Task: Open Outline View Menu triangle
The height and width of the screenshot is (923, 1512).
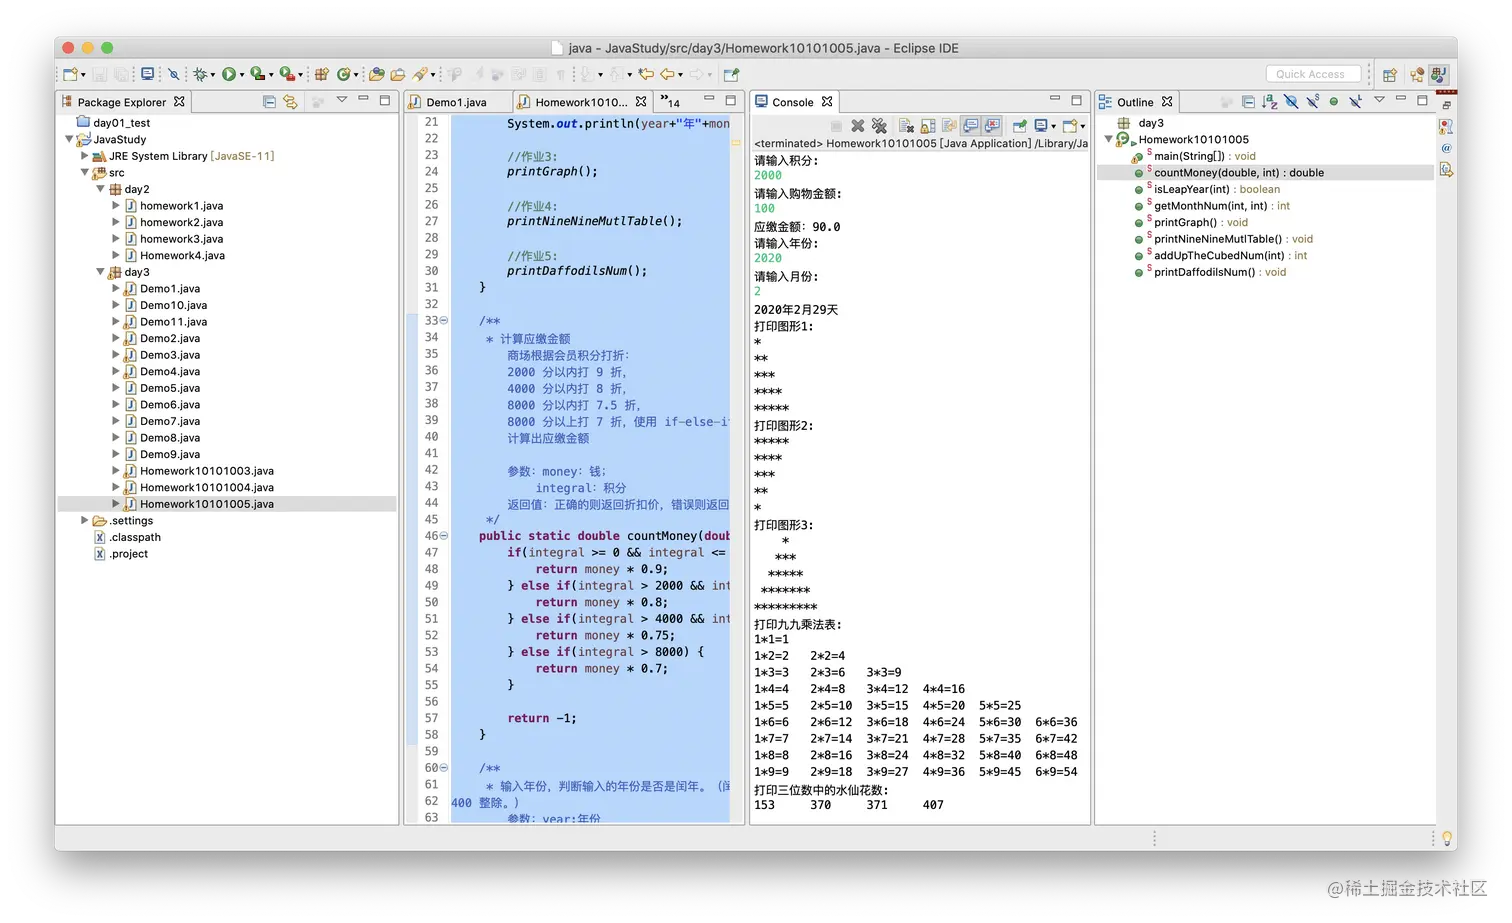Action: pyautogui.click(x=1379, y=100)
